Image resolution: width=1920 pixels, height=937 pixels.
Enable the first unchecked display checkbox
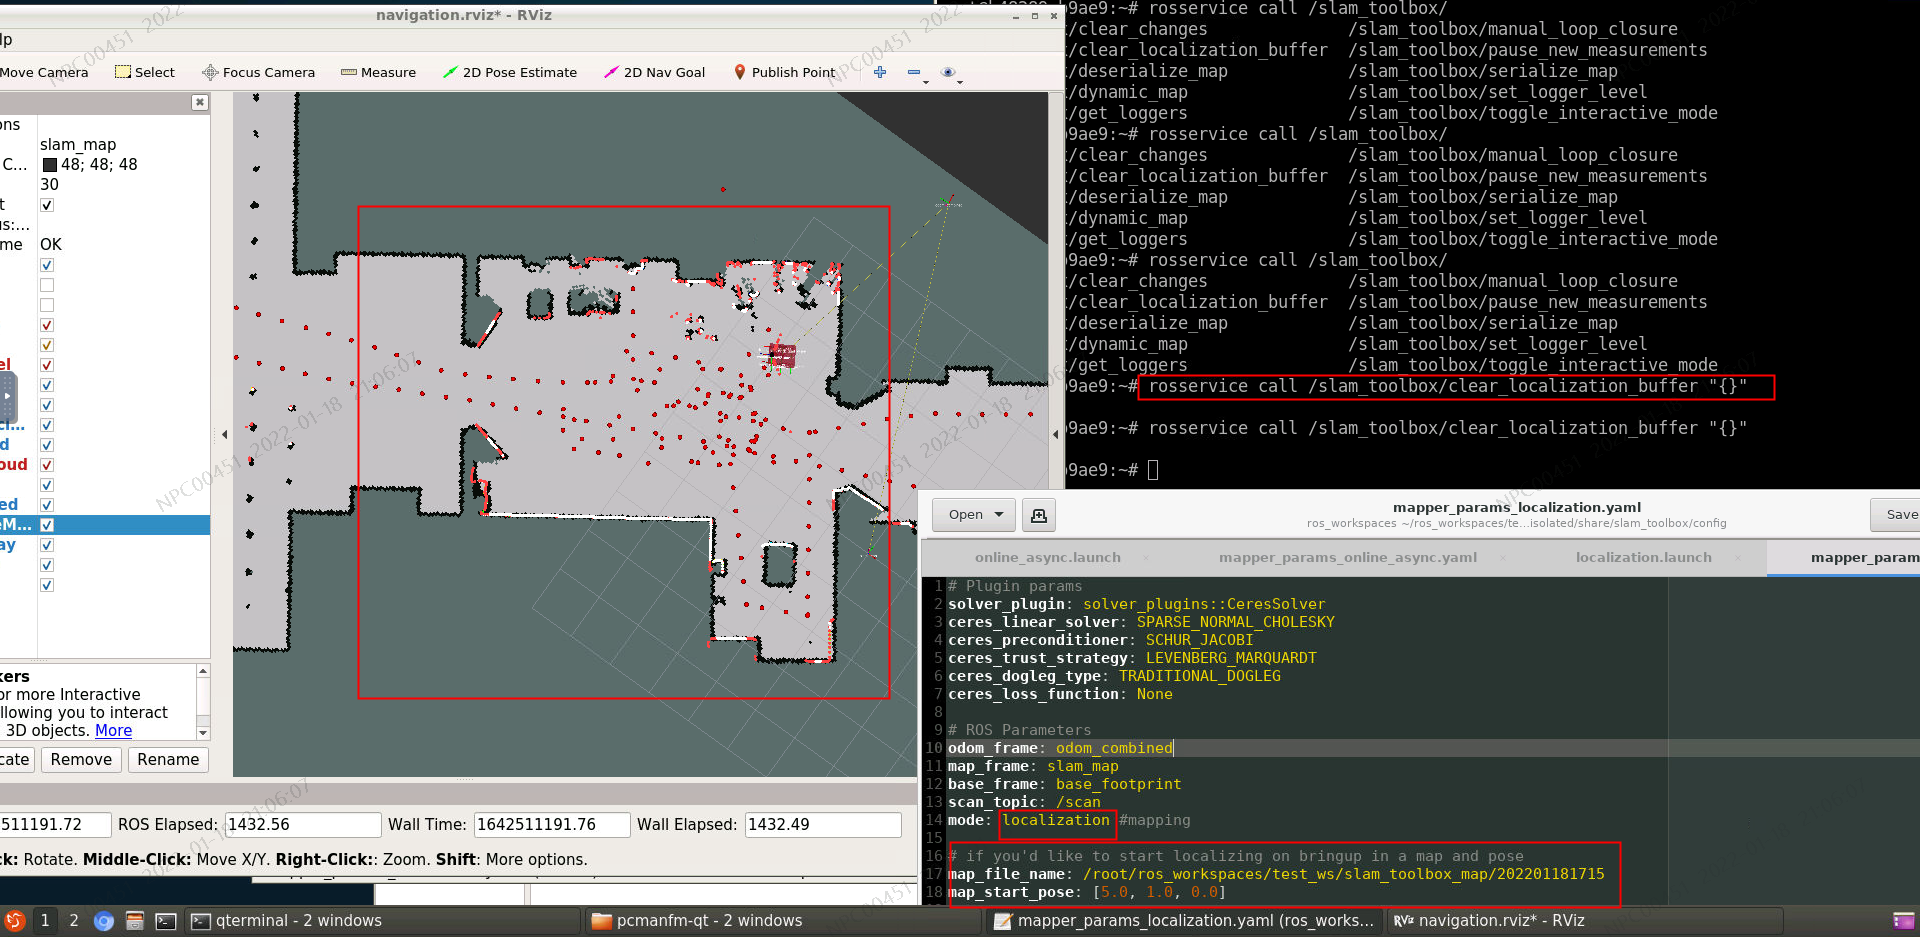[47, 285]
